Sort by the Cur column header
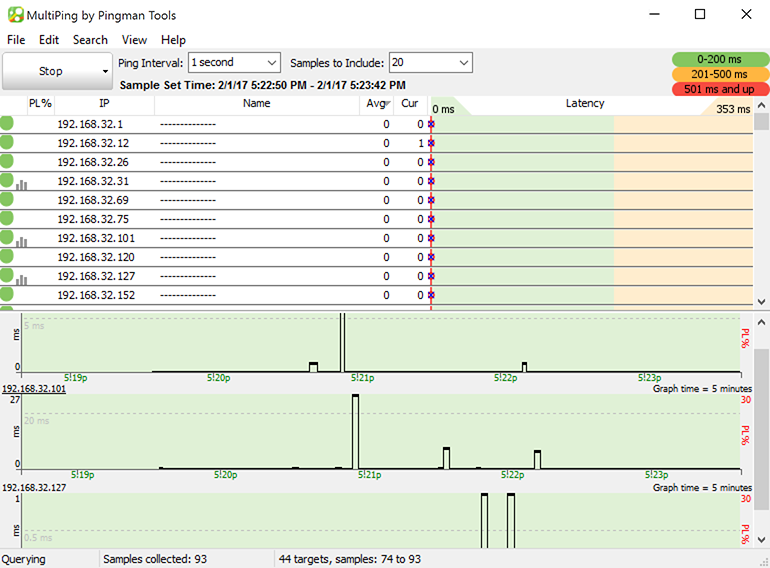This screenshot has width=770, height=568. 410,104
